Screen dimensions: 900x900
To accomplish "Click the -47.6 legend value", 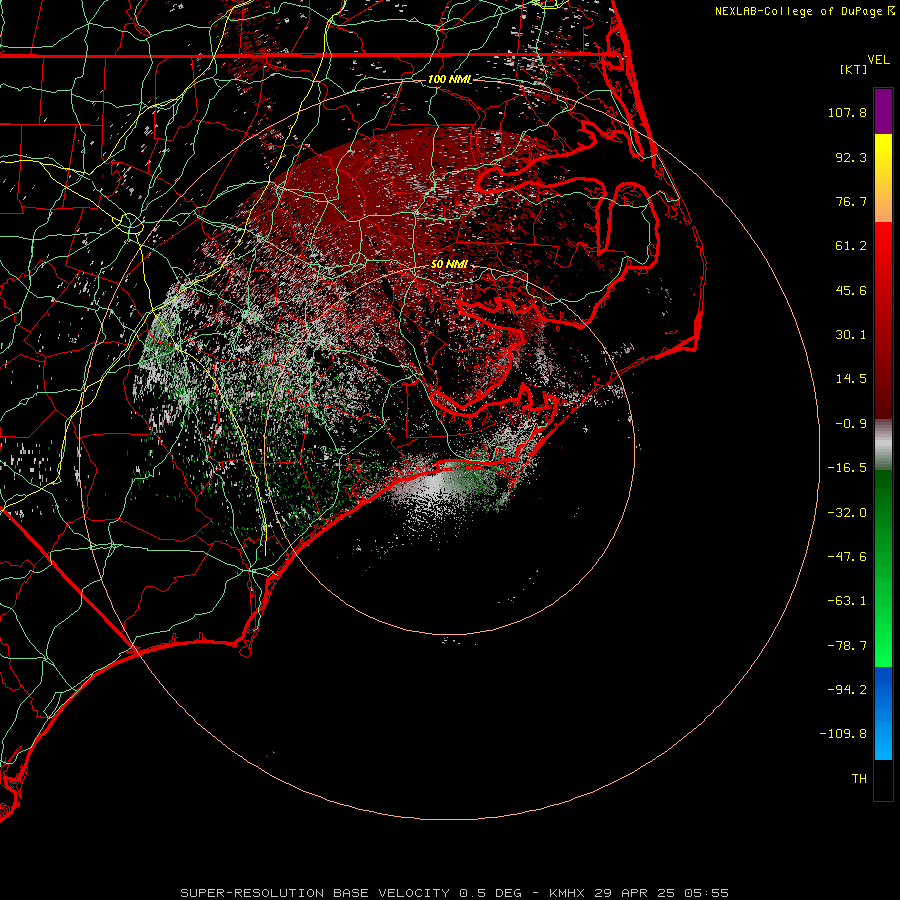I will pyautogui.click(x=847, y=557).
